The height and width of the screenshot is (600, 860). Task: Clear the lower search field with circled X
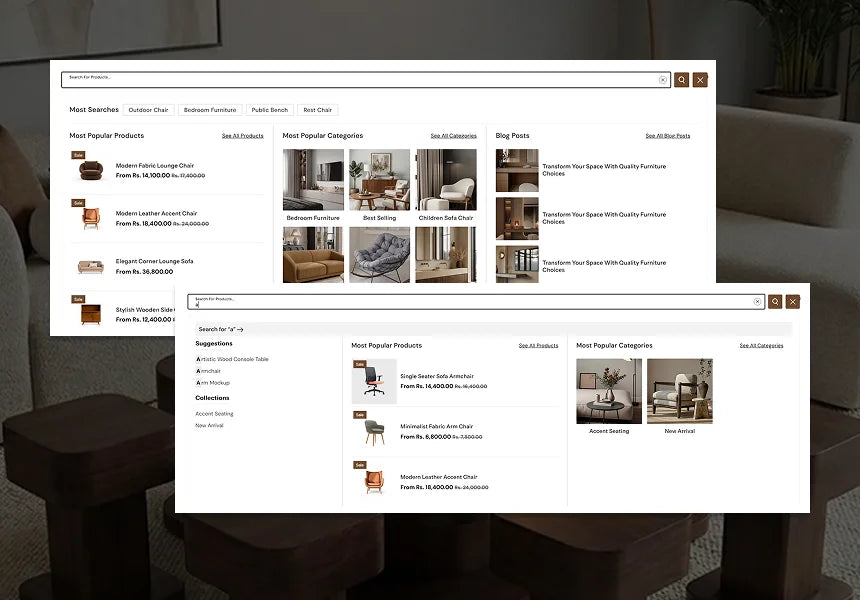pyautogui.click(x=757, y=302)
